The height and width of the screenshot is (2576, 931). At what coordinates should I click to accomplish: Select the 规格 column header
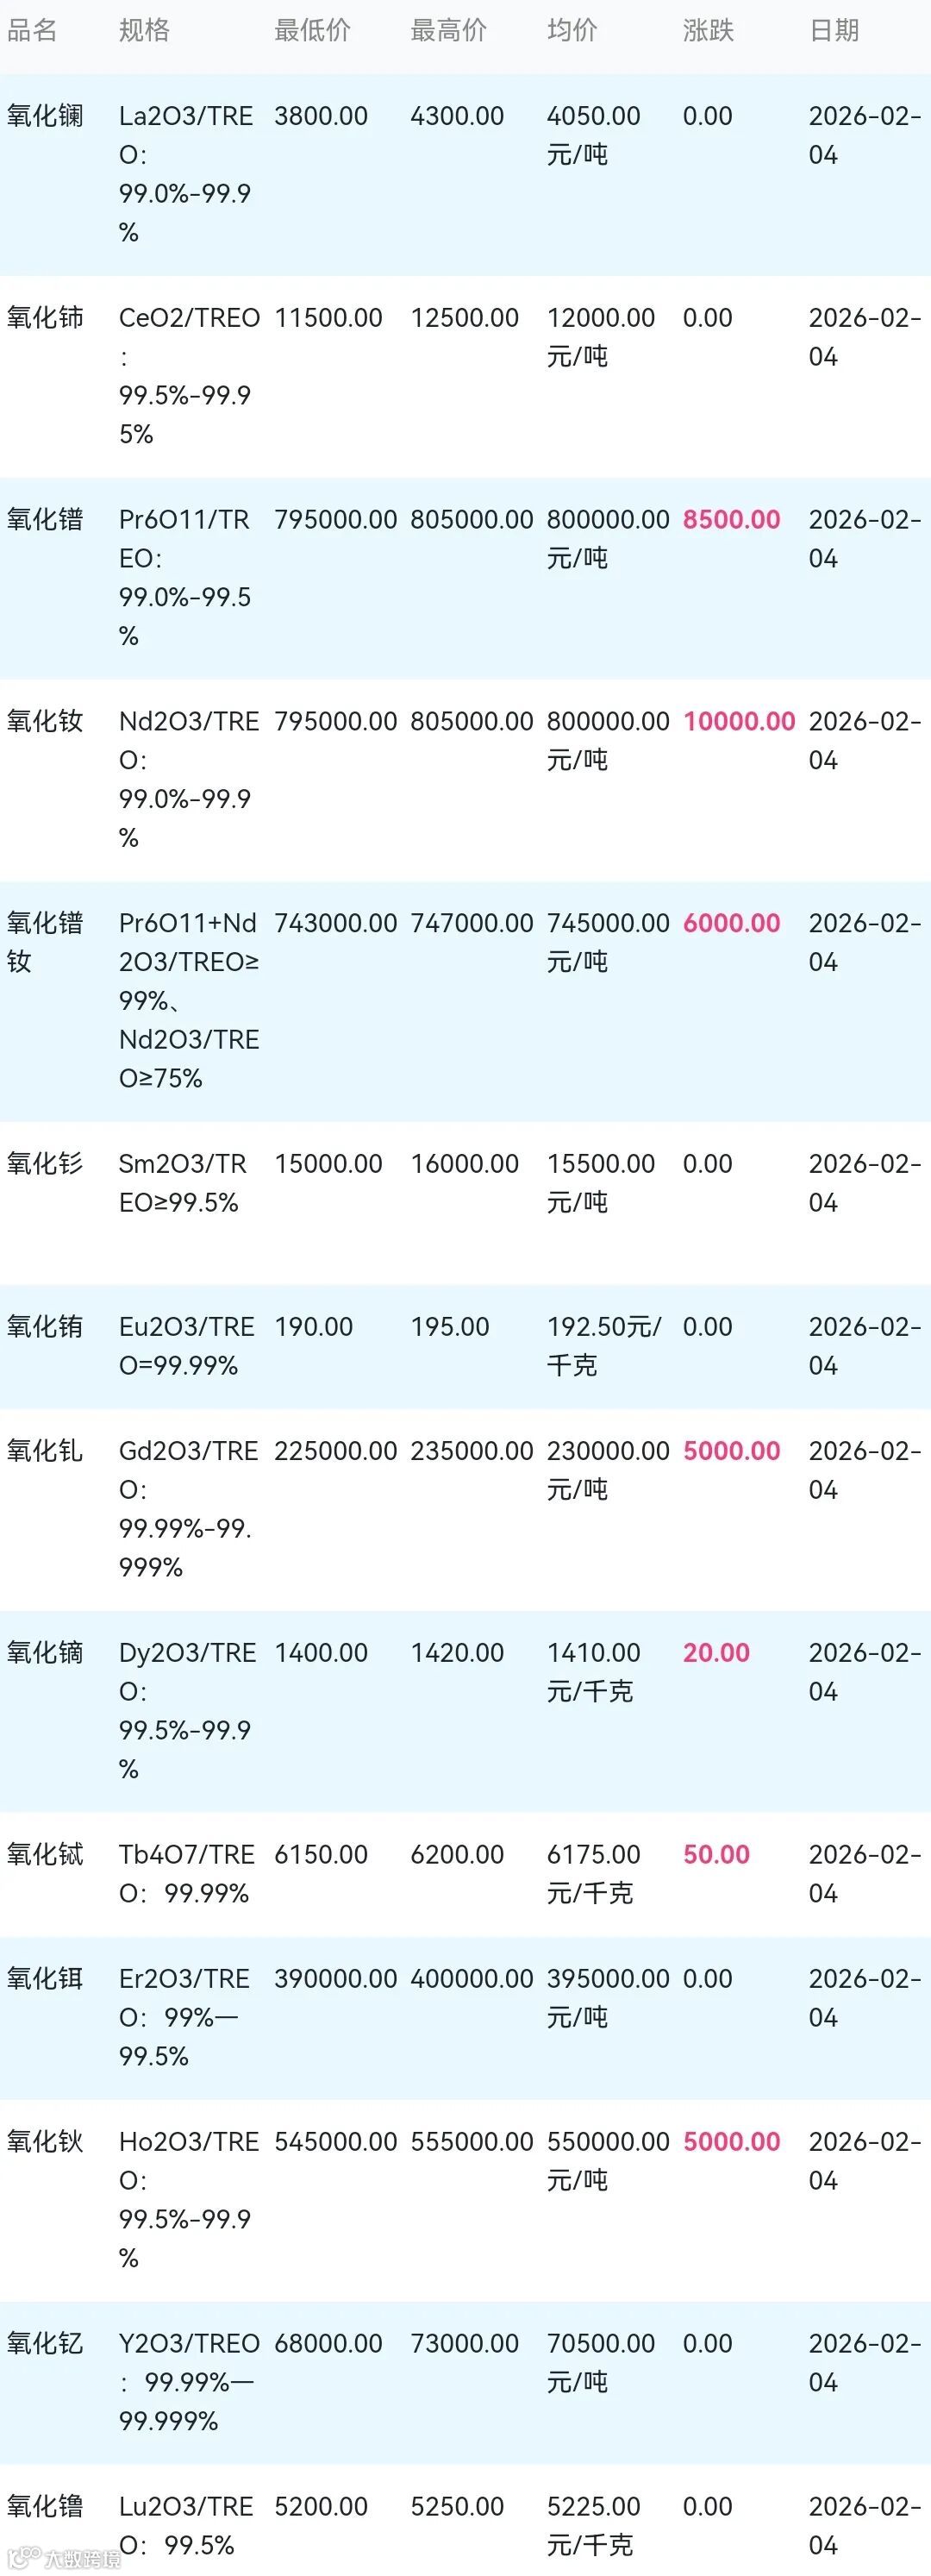(144, 30)
